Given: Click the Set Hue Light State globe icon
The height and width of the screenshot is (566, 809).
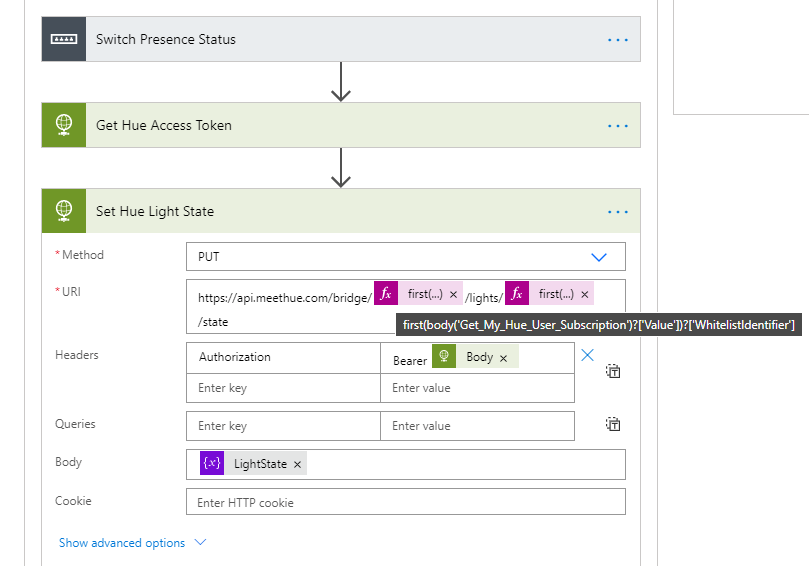Looking at the screenshot, I should [x=64, y=211].
